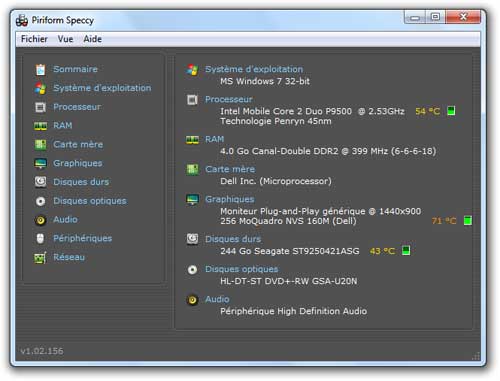Open the Aide menu

[92, 39]
